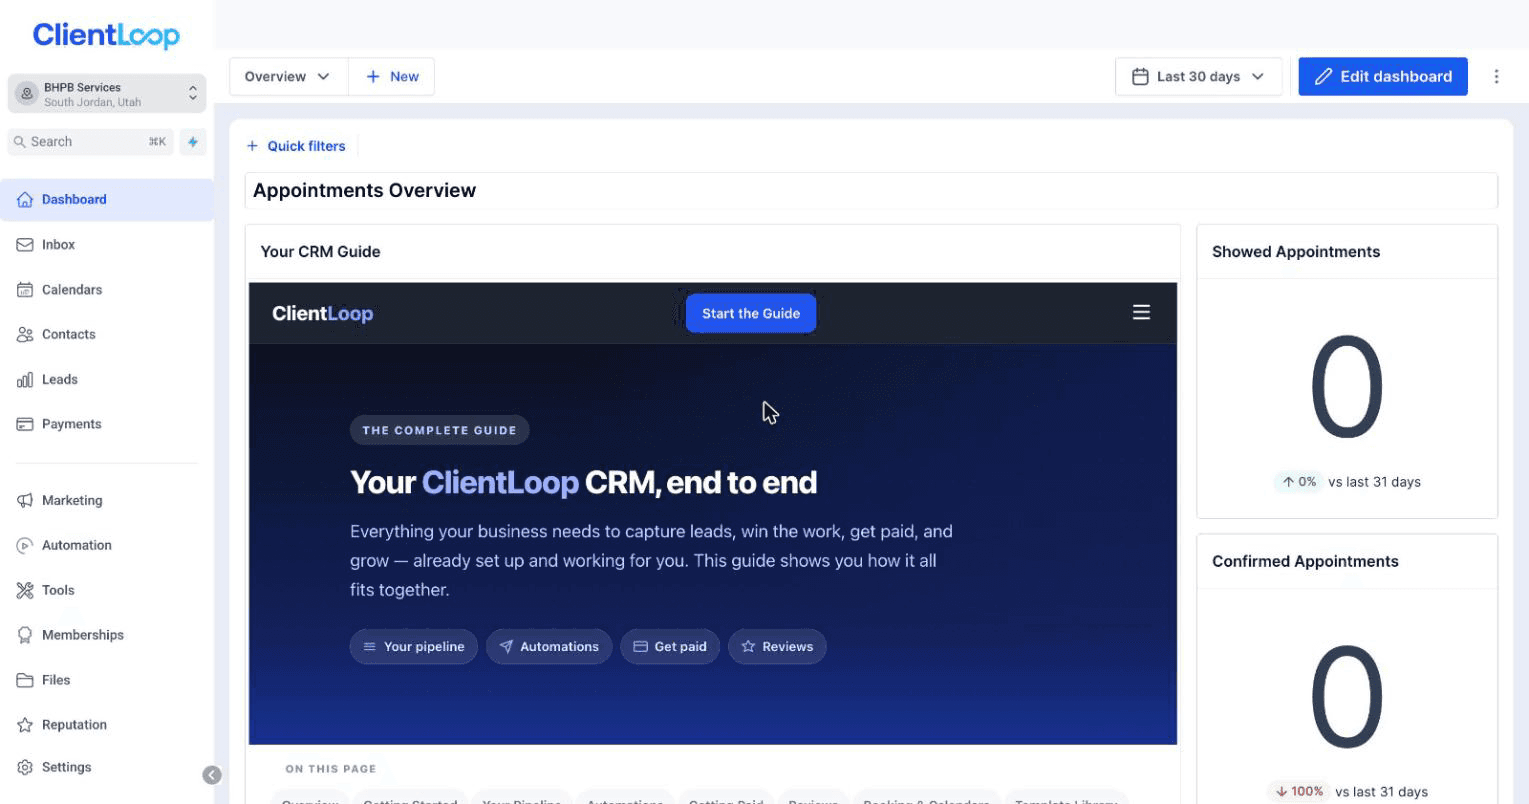This screenshot has height=804, width=1529.
Task: Click the Search input field
Action: [x=91, y=142]
